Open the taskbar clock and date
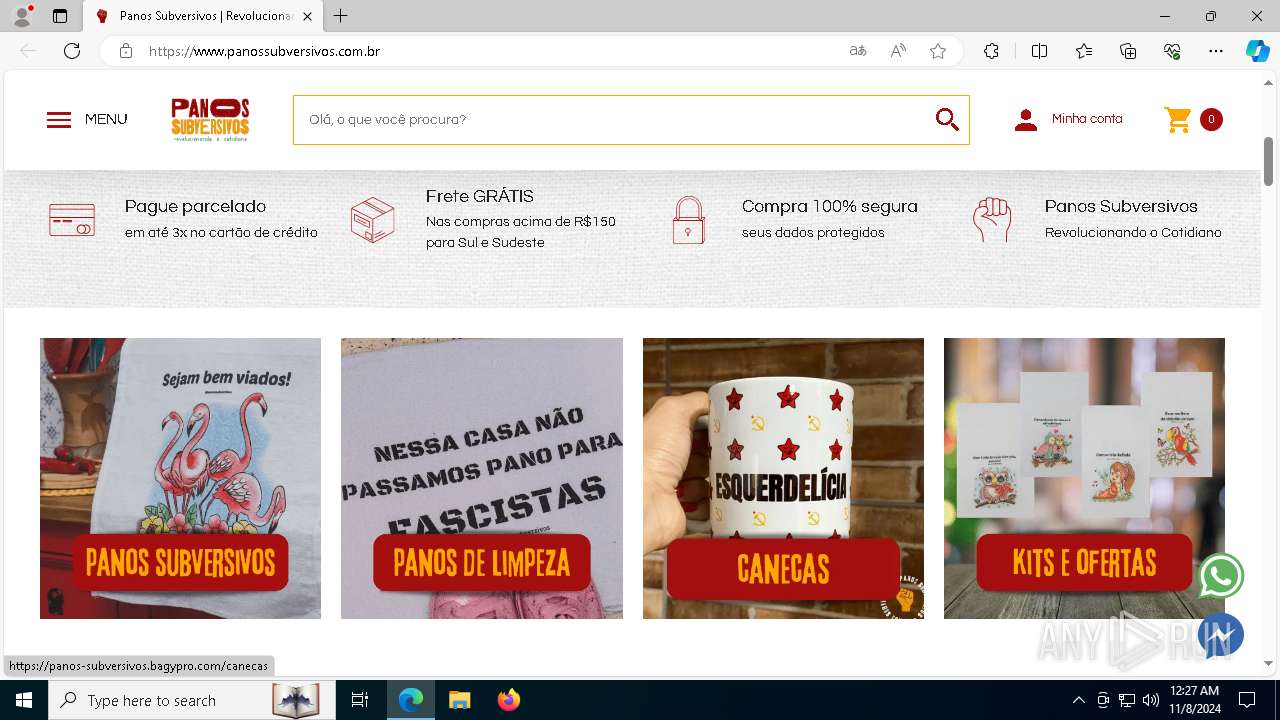The width and height of the screenshot is (1280, 720). point(1194,700)
